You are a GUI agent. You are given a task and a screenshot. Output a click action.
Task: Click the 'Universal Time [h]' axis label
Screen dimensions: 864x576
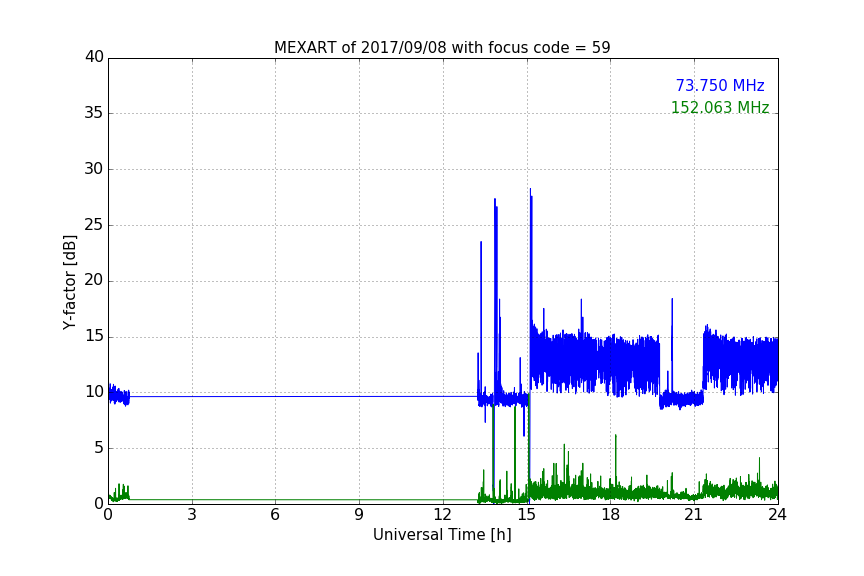[442, 535]
